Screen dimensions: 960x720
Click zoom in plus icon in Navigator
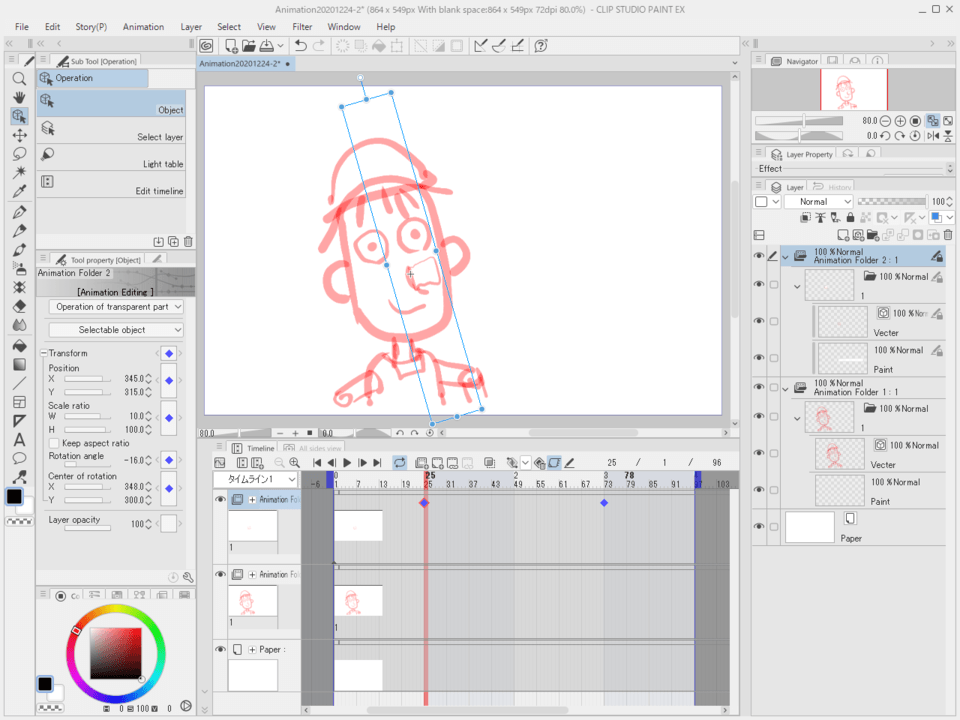click(x=900, y=121)
